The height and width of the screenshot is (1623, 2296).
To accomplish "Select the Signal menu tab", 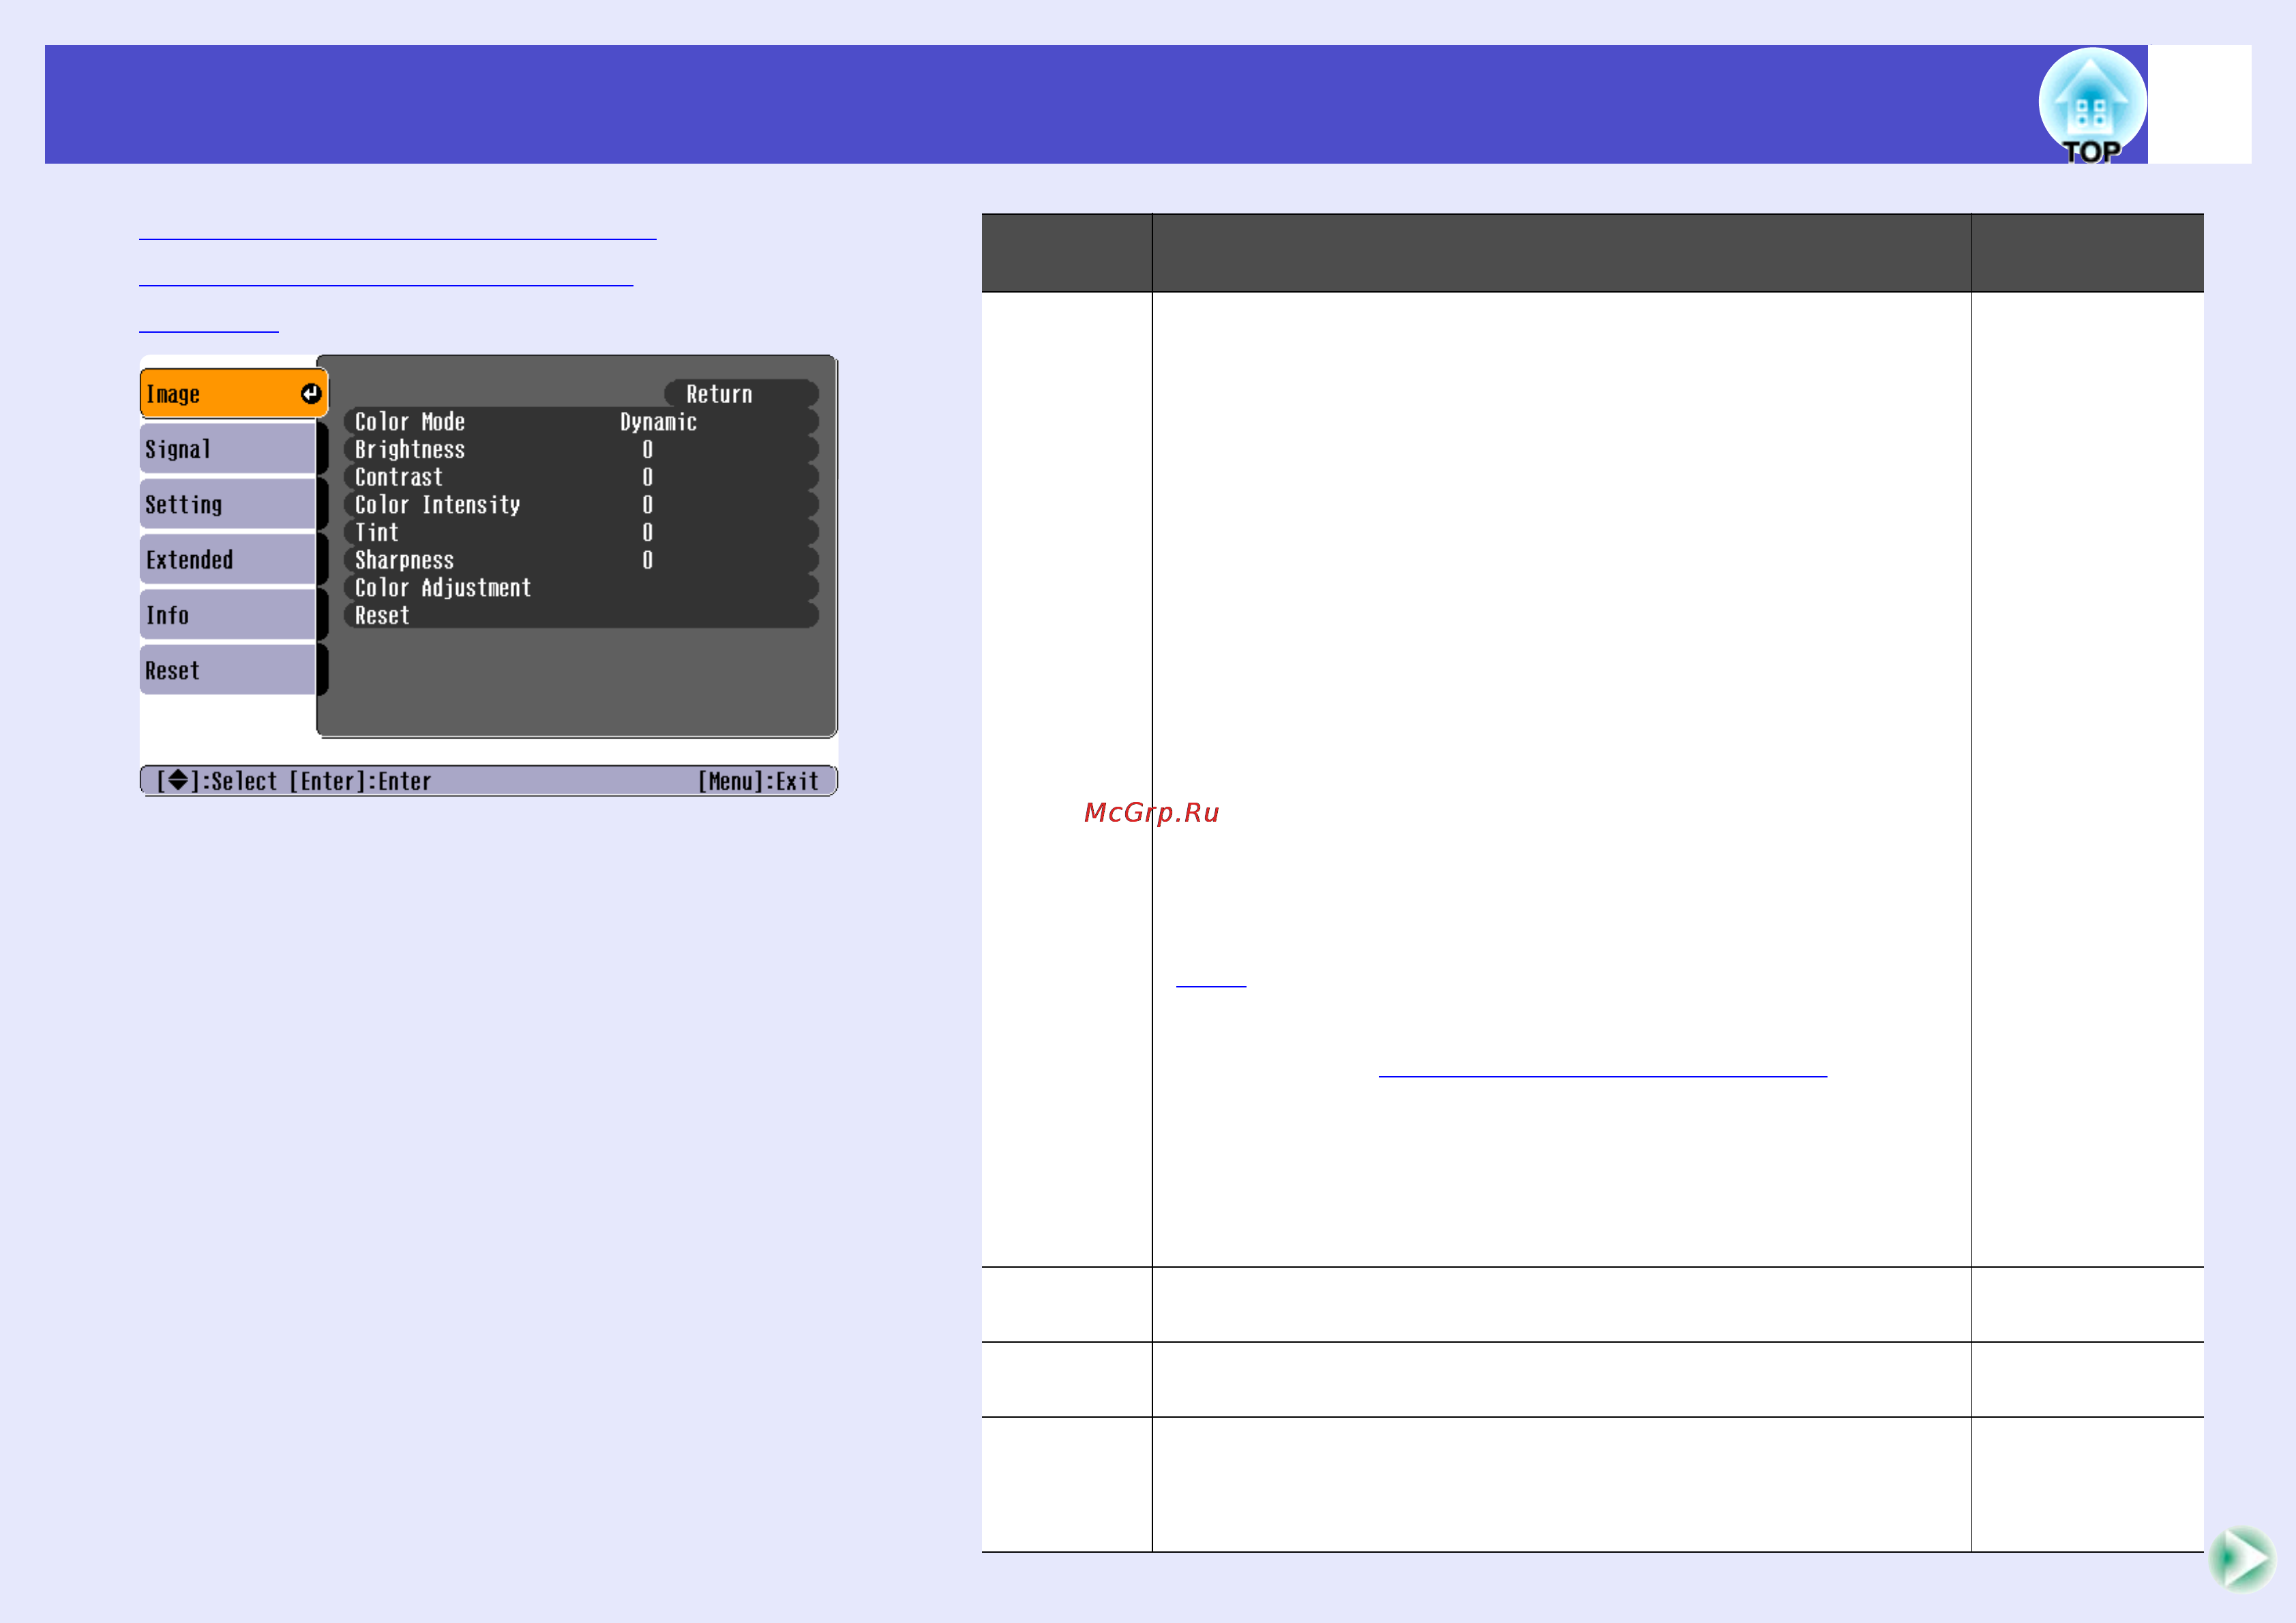I will coord(228,449).
